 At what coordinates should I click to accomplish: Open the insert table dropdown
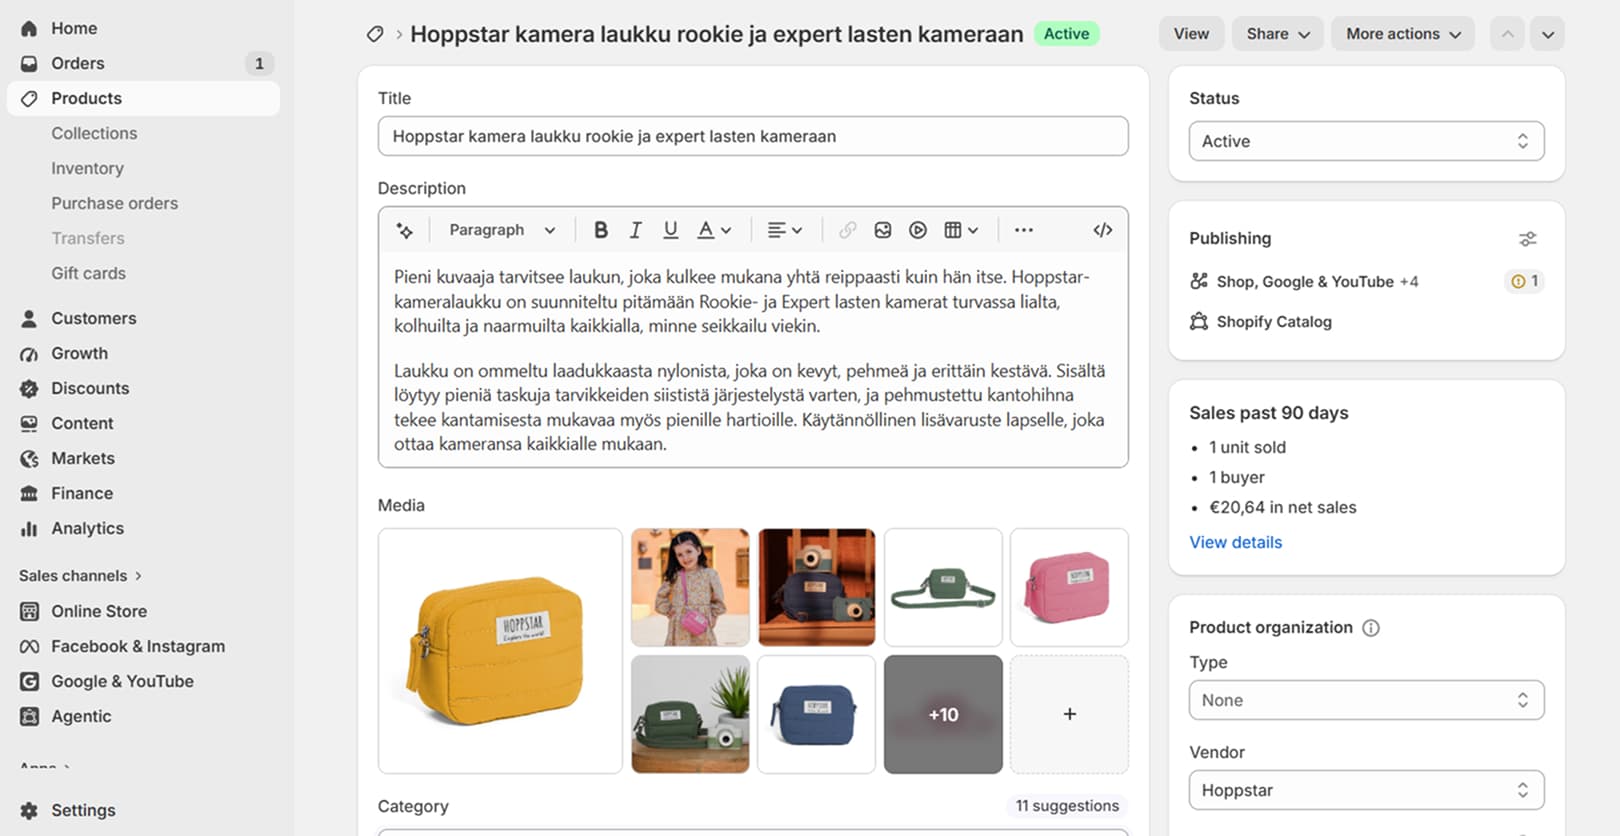coord(961,230)
